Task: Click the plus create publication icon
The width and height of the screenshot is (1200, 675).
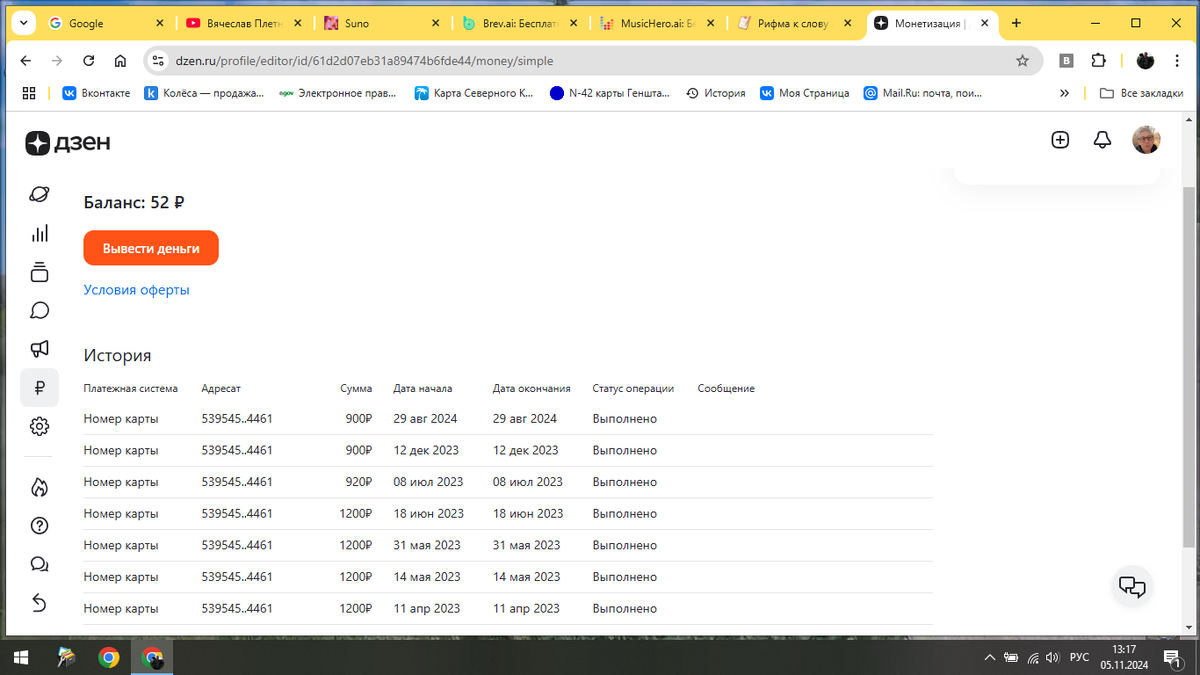Action: pos(1060,140)
